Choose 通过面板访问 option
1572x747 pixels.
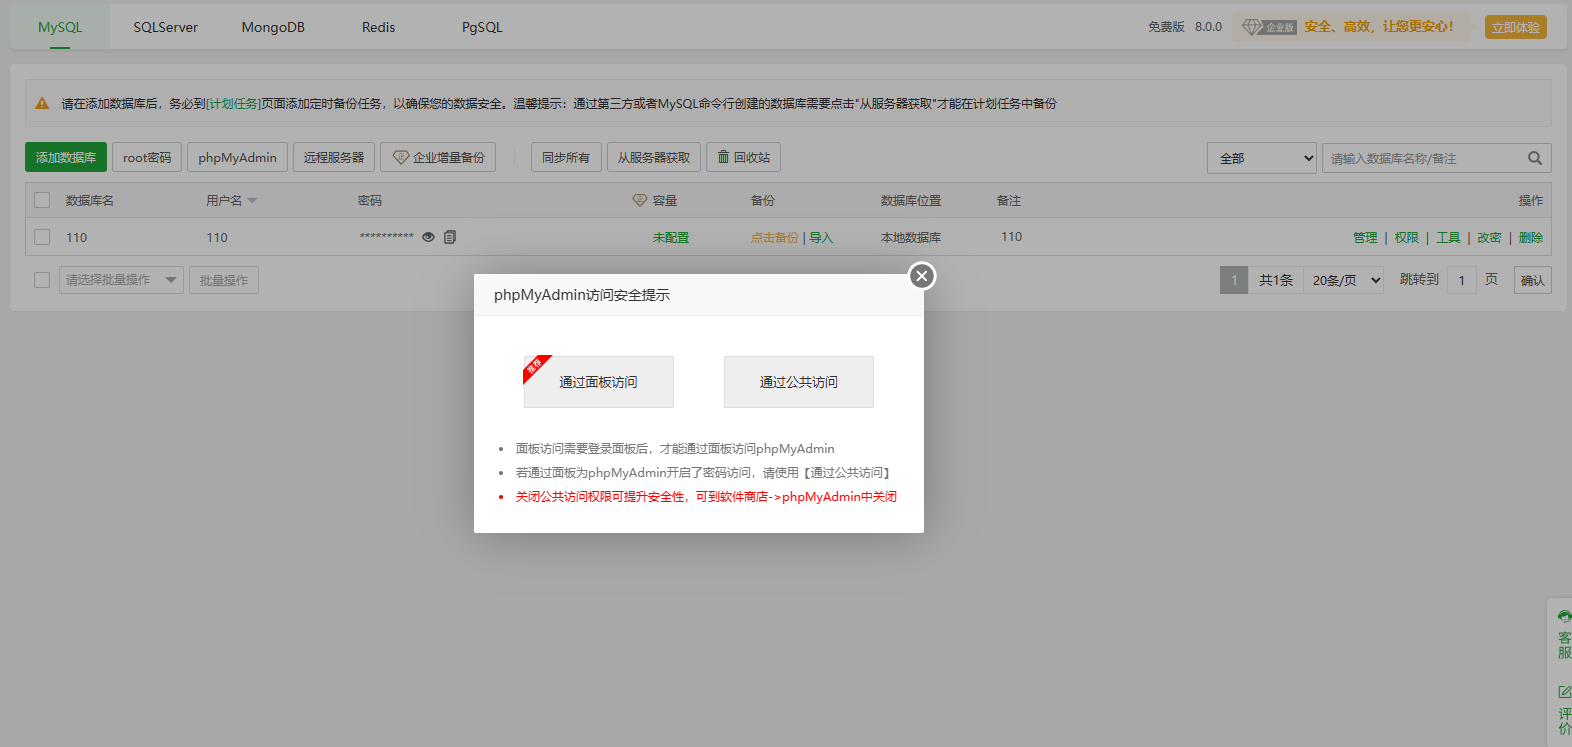coord(599,382)
